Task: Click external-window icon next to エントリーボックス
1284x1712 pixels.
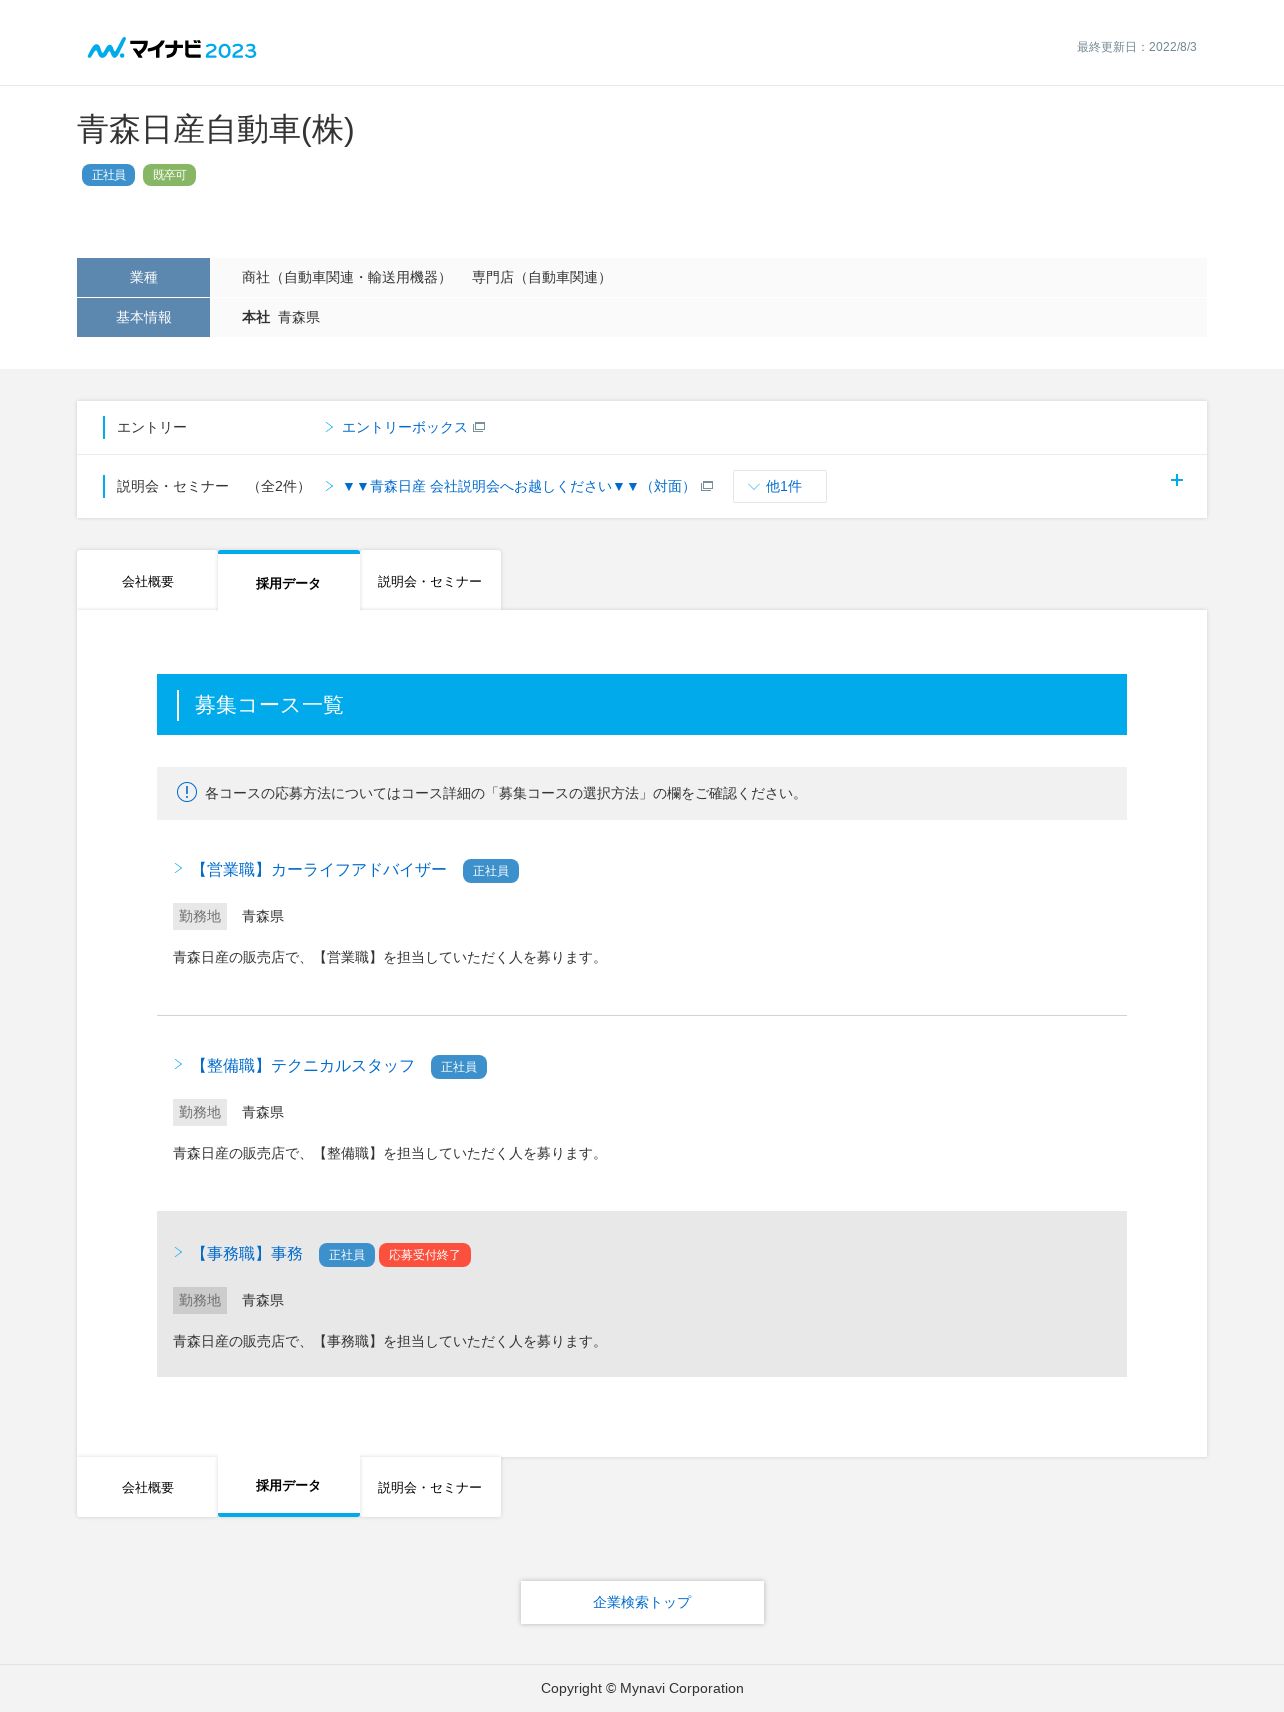Action: click(x=479, y=427)
